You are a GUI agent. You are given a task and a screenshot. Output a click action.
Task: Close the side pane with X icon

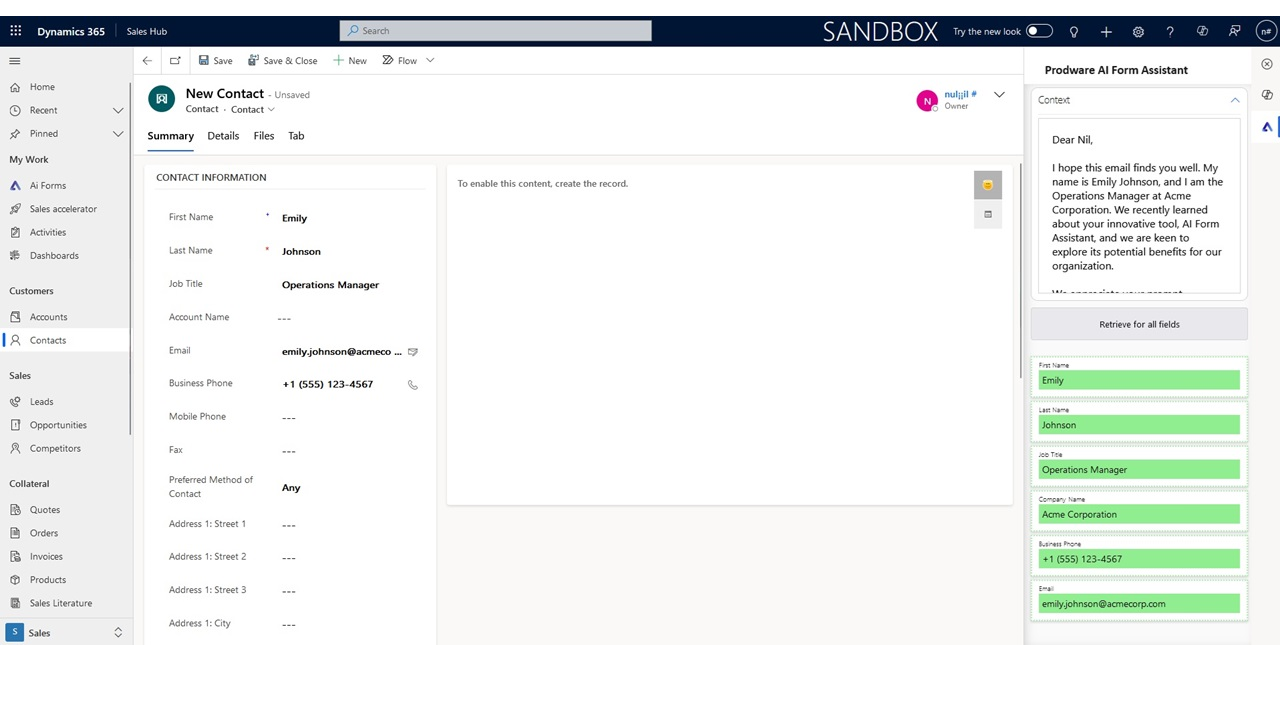[1267, 64]
